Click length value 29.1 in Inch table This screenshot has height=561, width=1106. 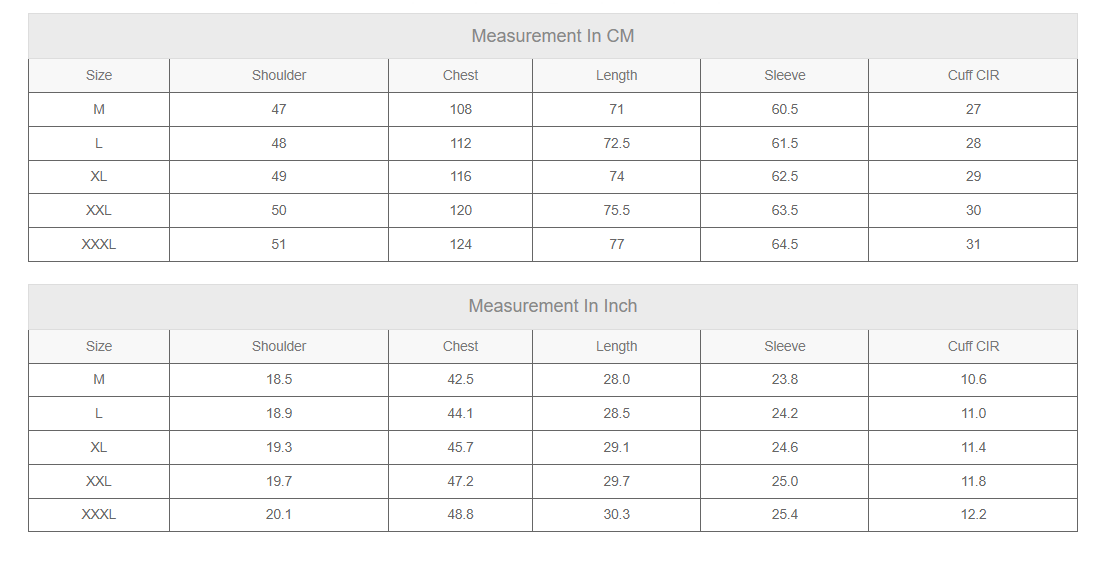616,447
